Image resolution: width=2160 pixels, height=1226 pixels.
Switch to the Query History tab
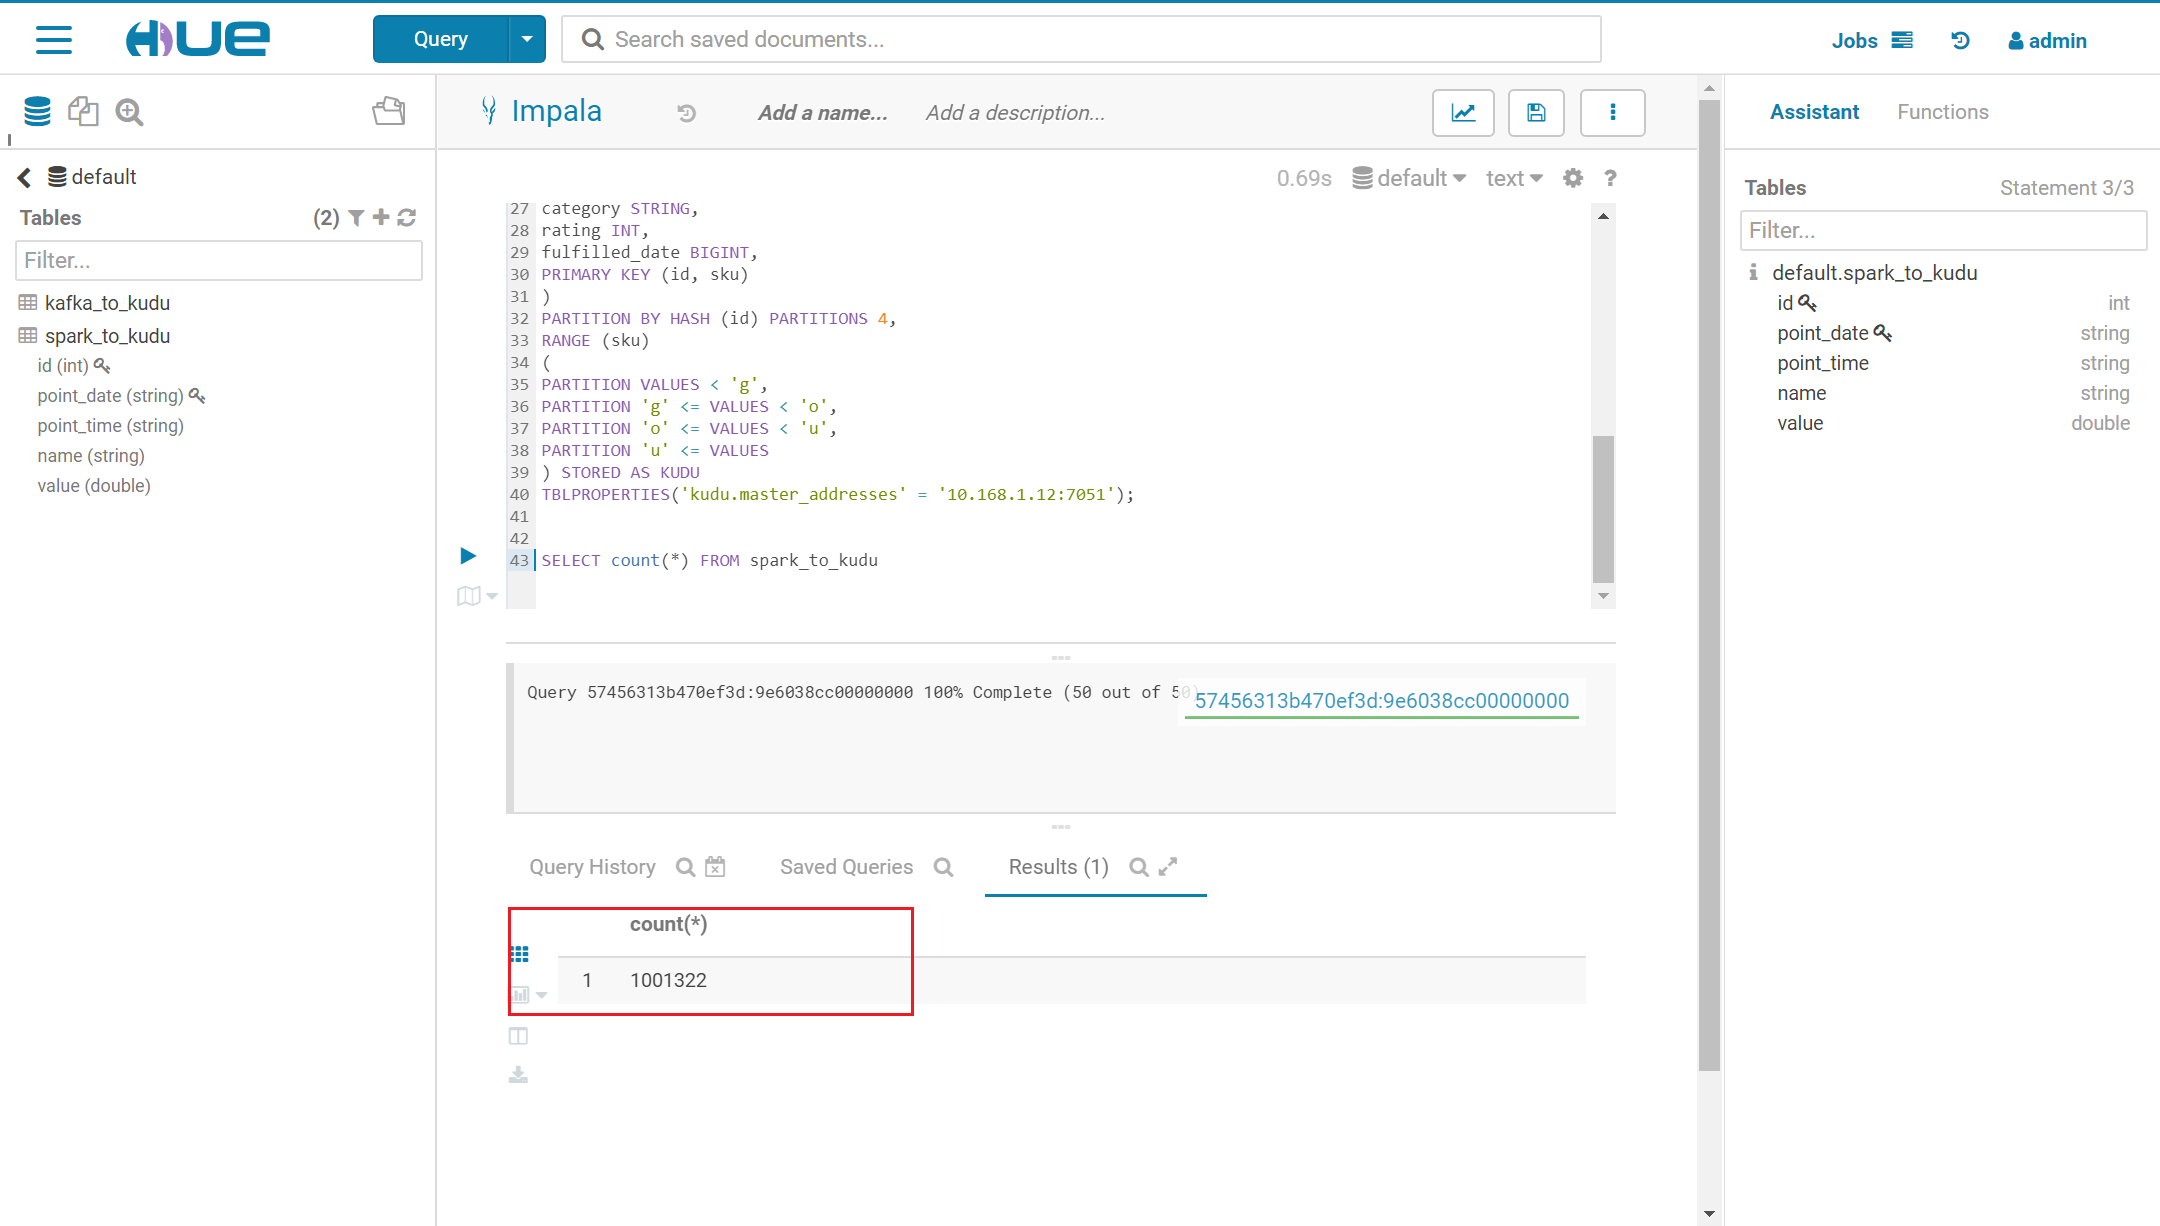592,867
